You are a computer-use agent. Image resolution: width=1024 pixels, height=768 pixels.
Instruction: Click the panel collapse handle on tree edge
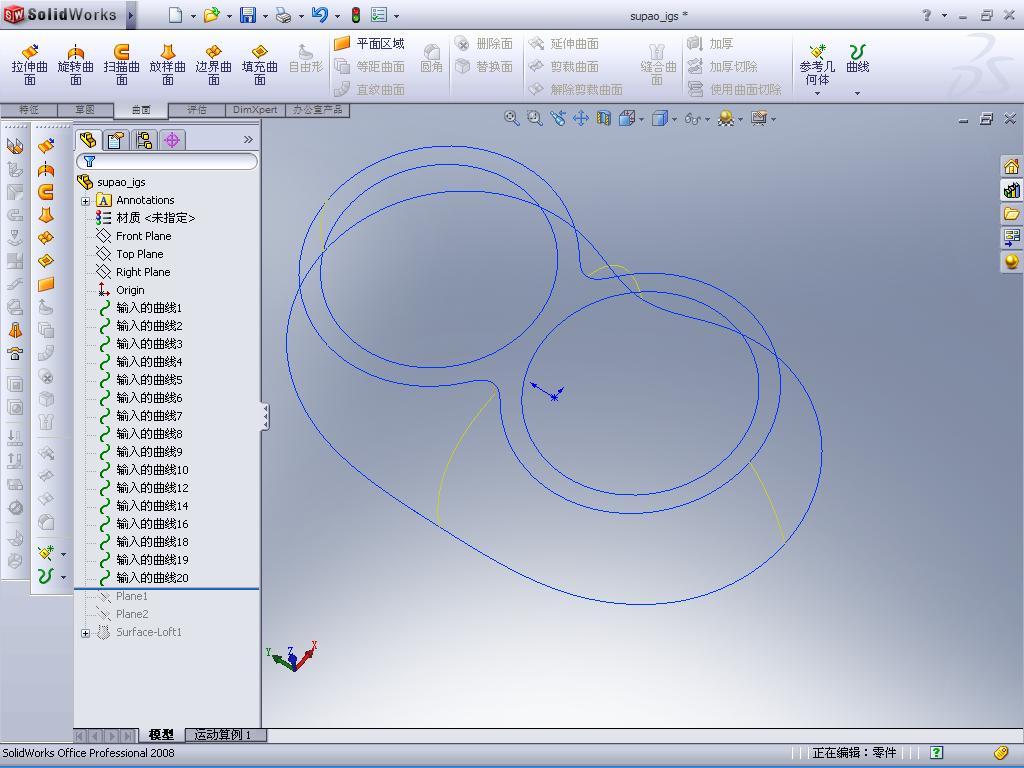click(265, 417)
